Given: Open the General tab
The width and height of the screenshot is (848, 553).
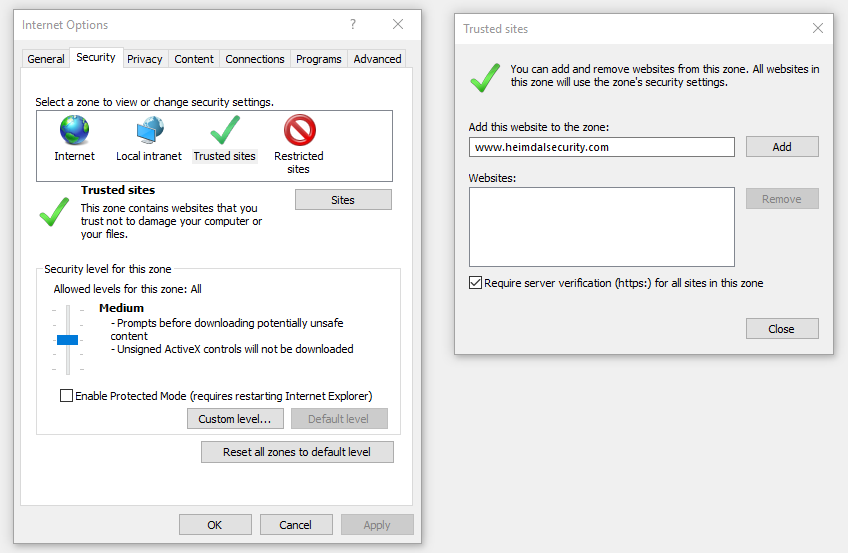Looking at the screenshot, I should click(46, 59).
